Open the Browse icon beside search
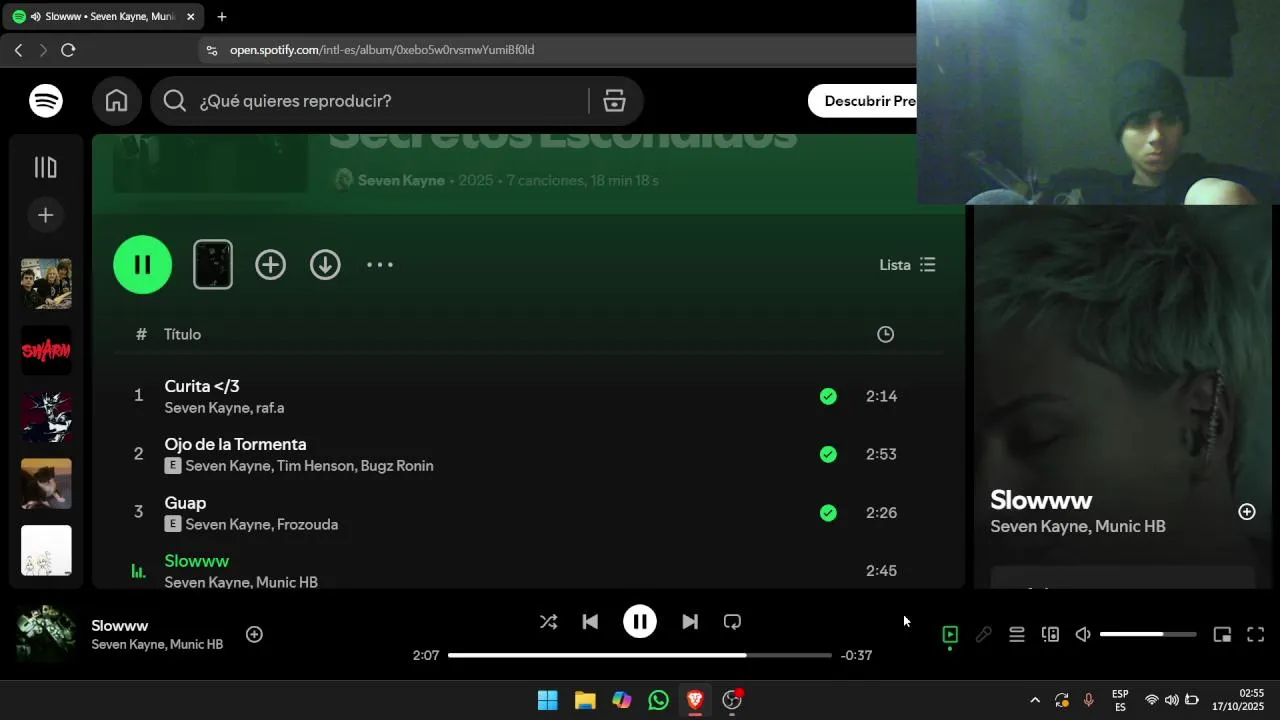The width and height of the screenshot is (1280, 720). [614, 101]
